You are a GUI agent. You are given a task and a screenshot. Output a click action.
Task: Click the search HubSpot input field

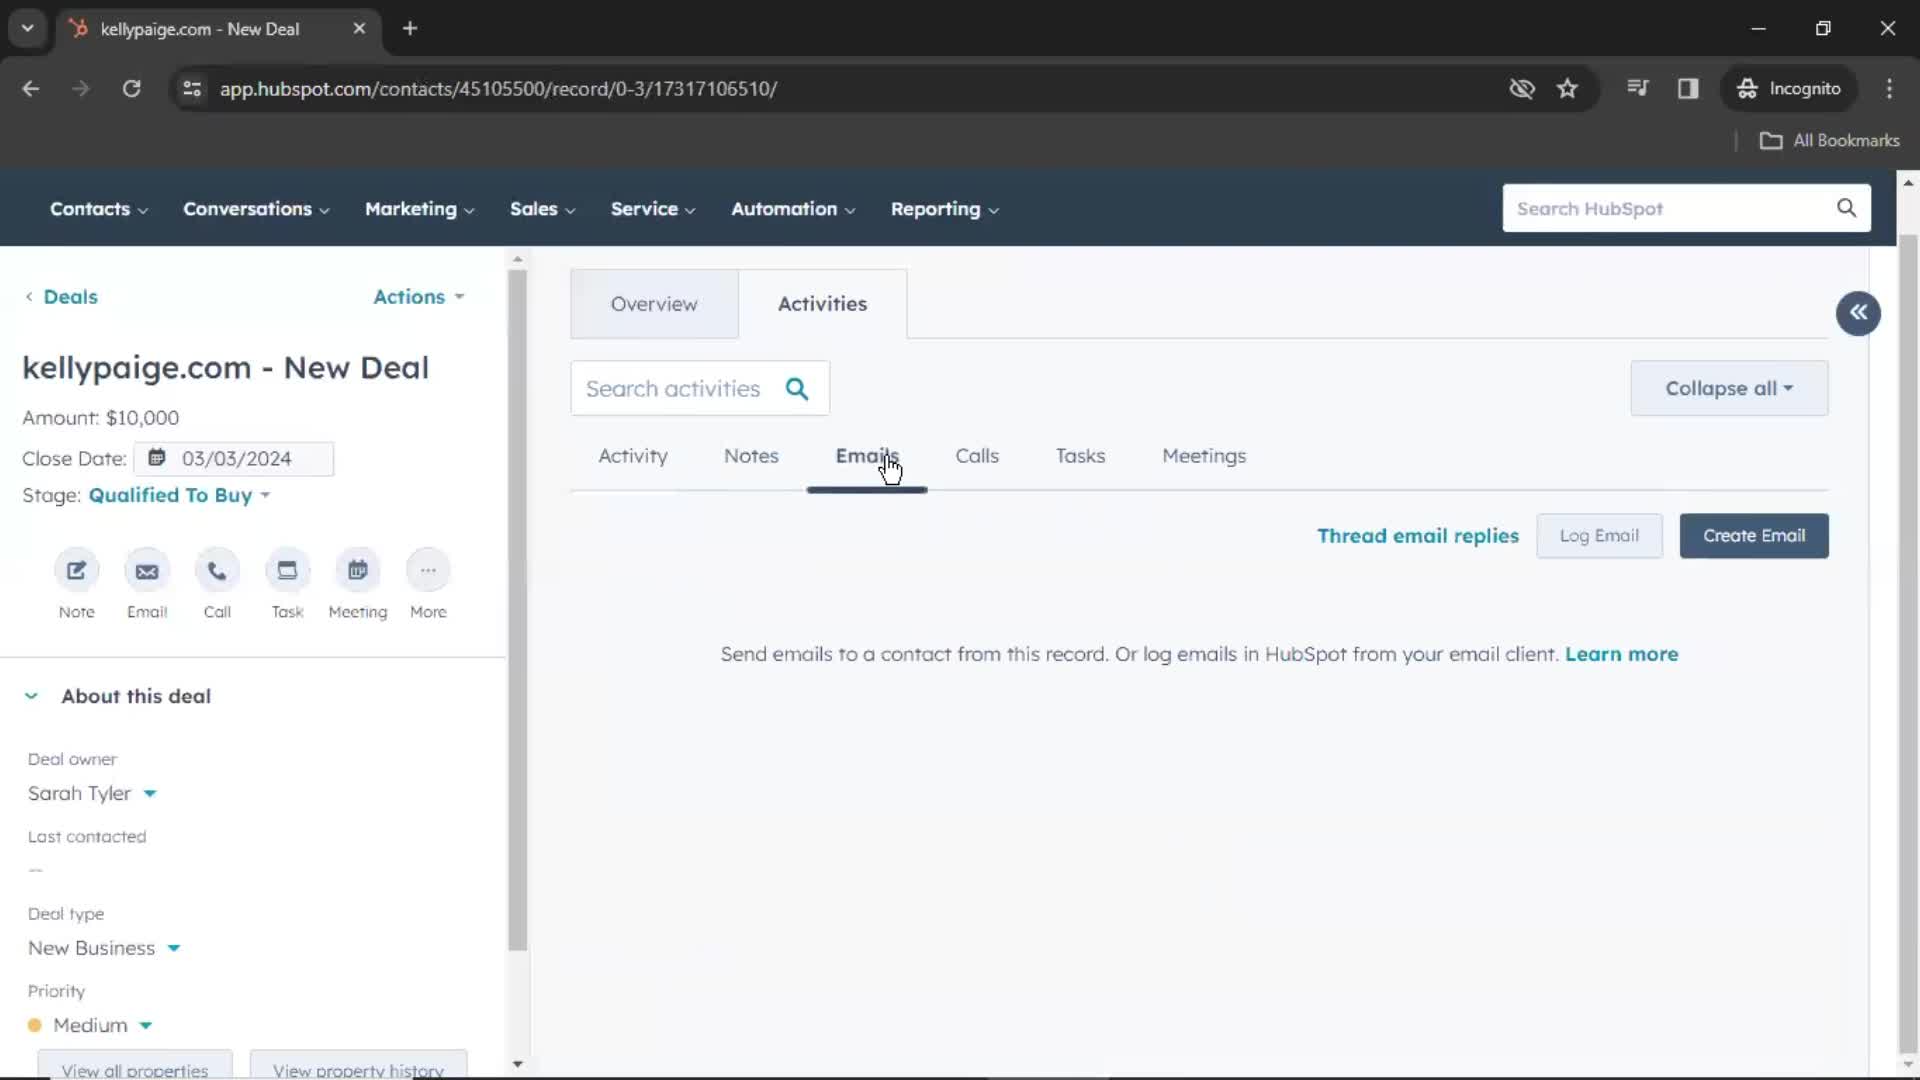coord(1675,208)
